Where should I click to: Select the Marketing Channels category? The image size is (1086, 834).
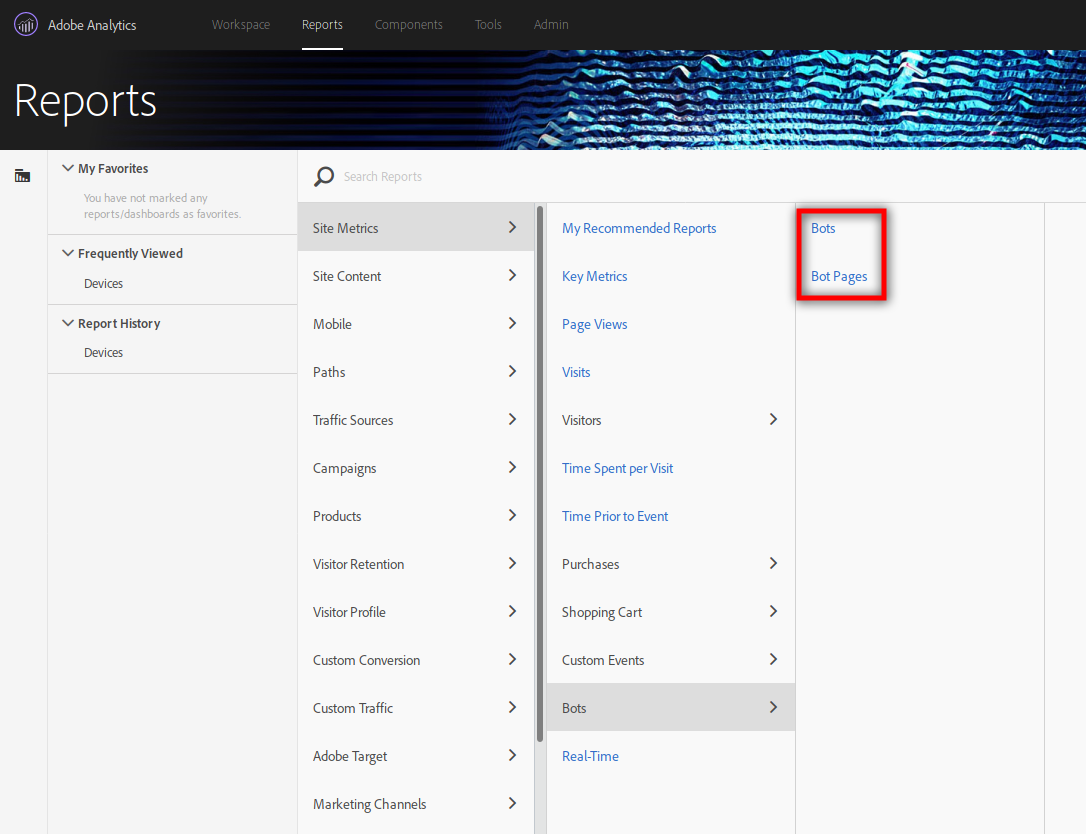pyautogui.click(x=416, y=804)
